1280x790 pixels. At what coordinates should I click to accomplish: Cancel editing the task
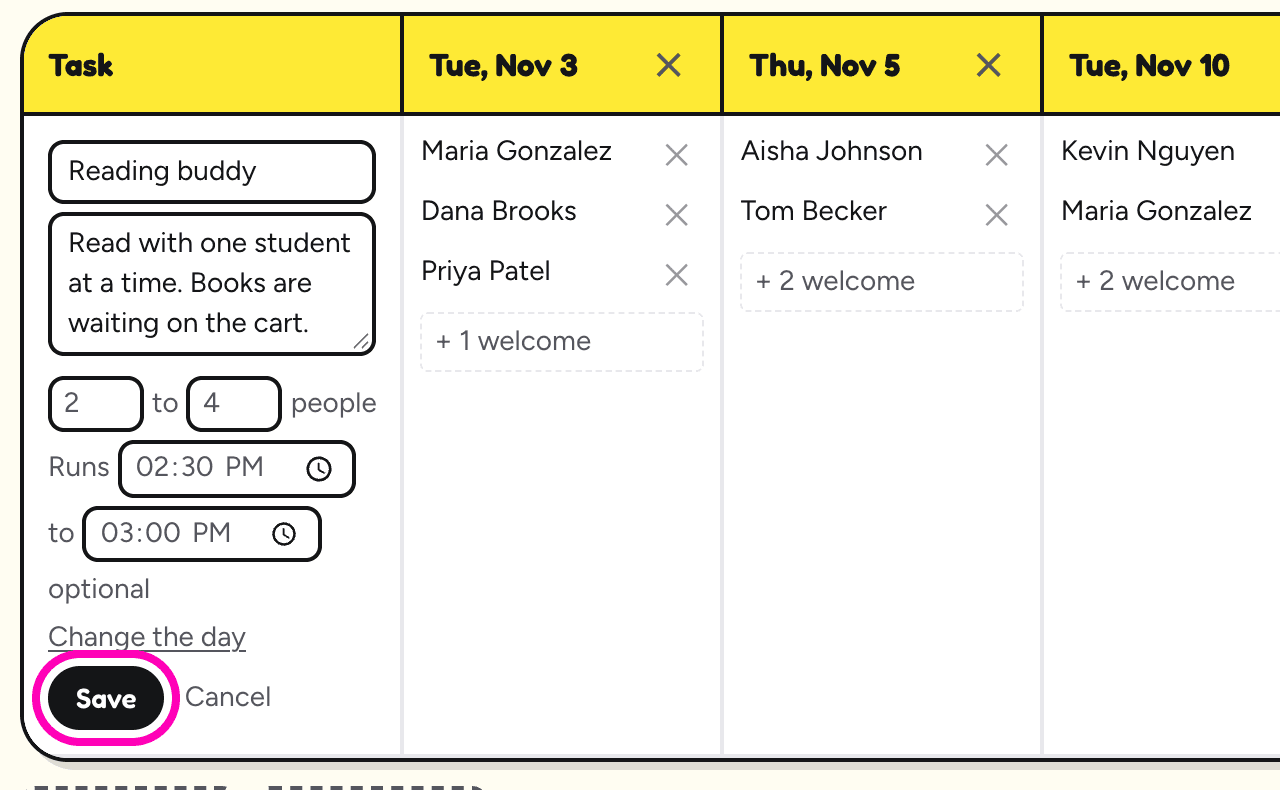228,697
